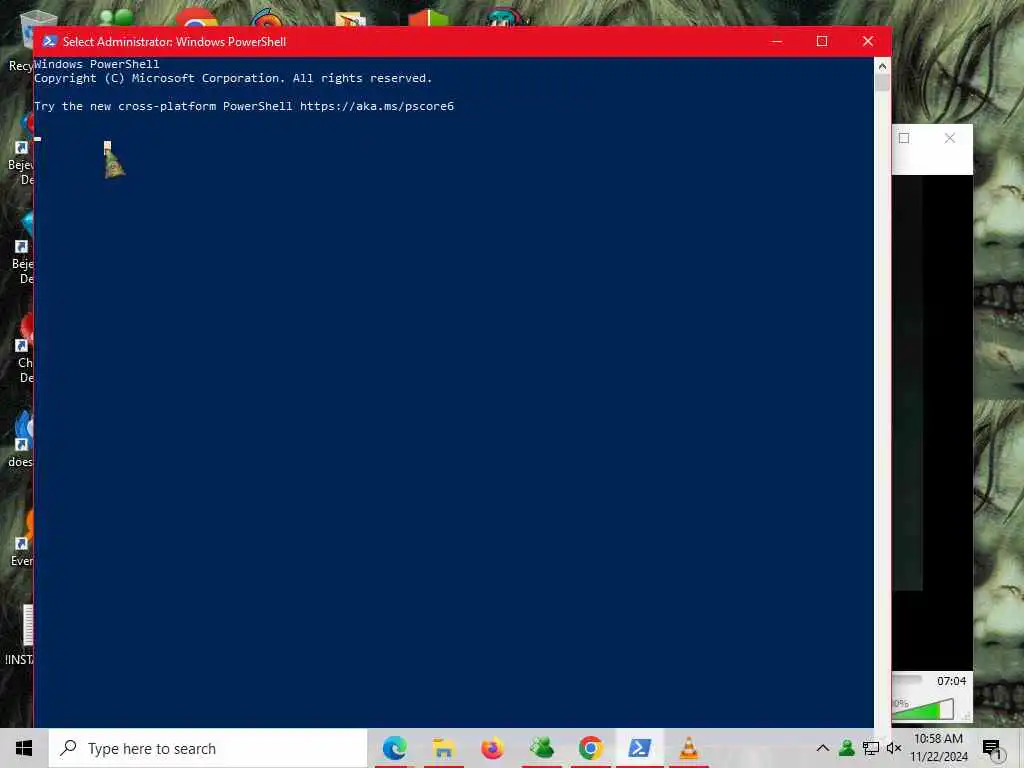Open VLC media player from the taskbar
Image resolution: width=1024 pixels, height=768 pixels.
click(688, 748)
